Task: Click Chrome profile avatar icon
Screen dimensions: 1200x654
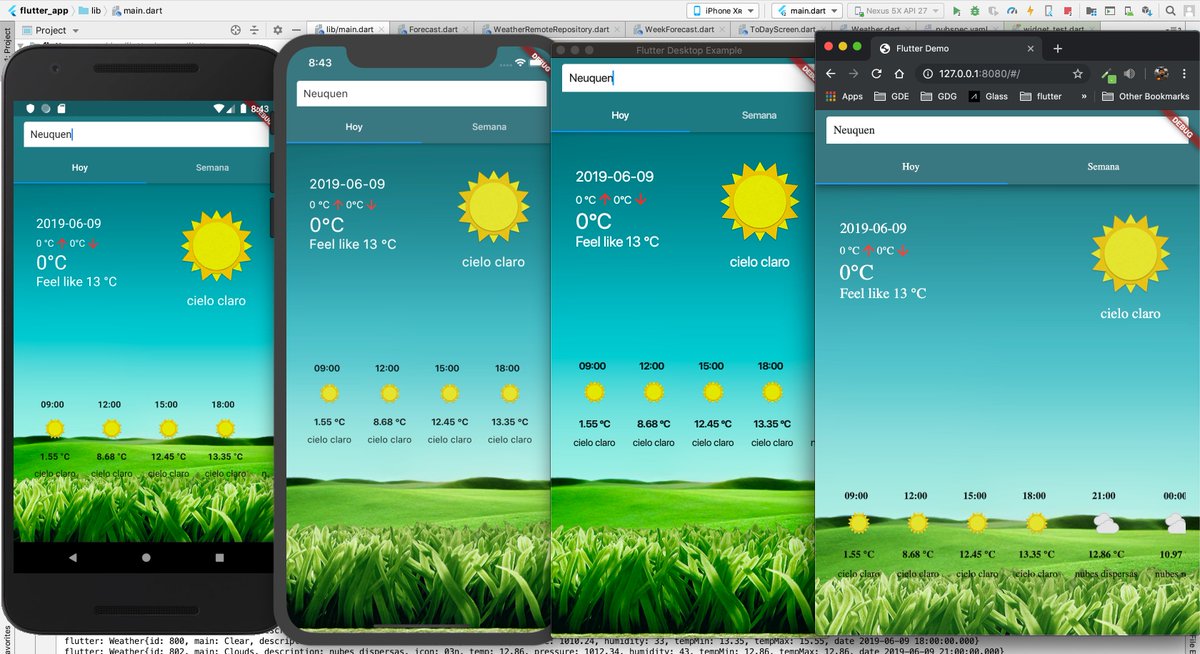Action: click(x=1162, y=73)
